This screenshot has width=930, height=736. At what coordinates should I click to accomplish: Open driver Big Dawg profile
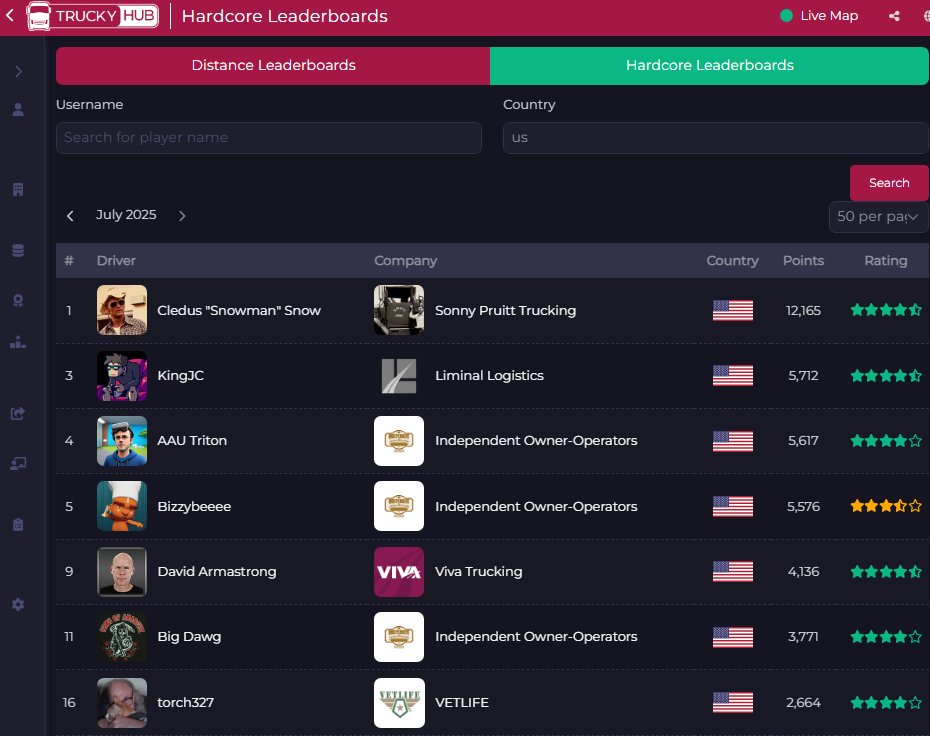click(189, 637)
